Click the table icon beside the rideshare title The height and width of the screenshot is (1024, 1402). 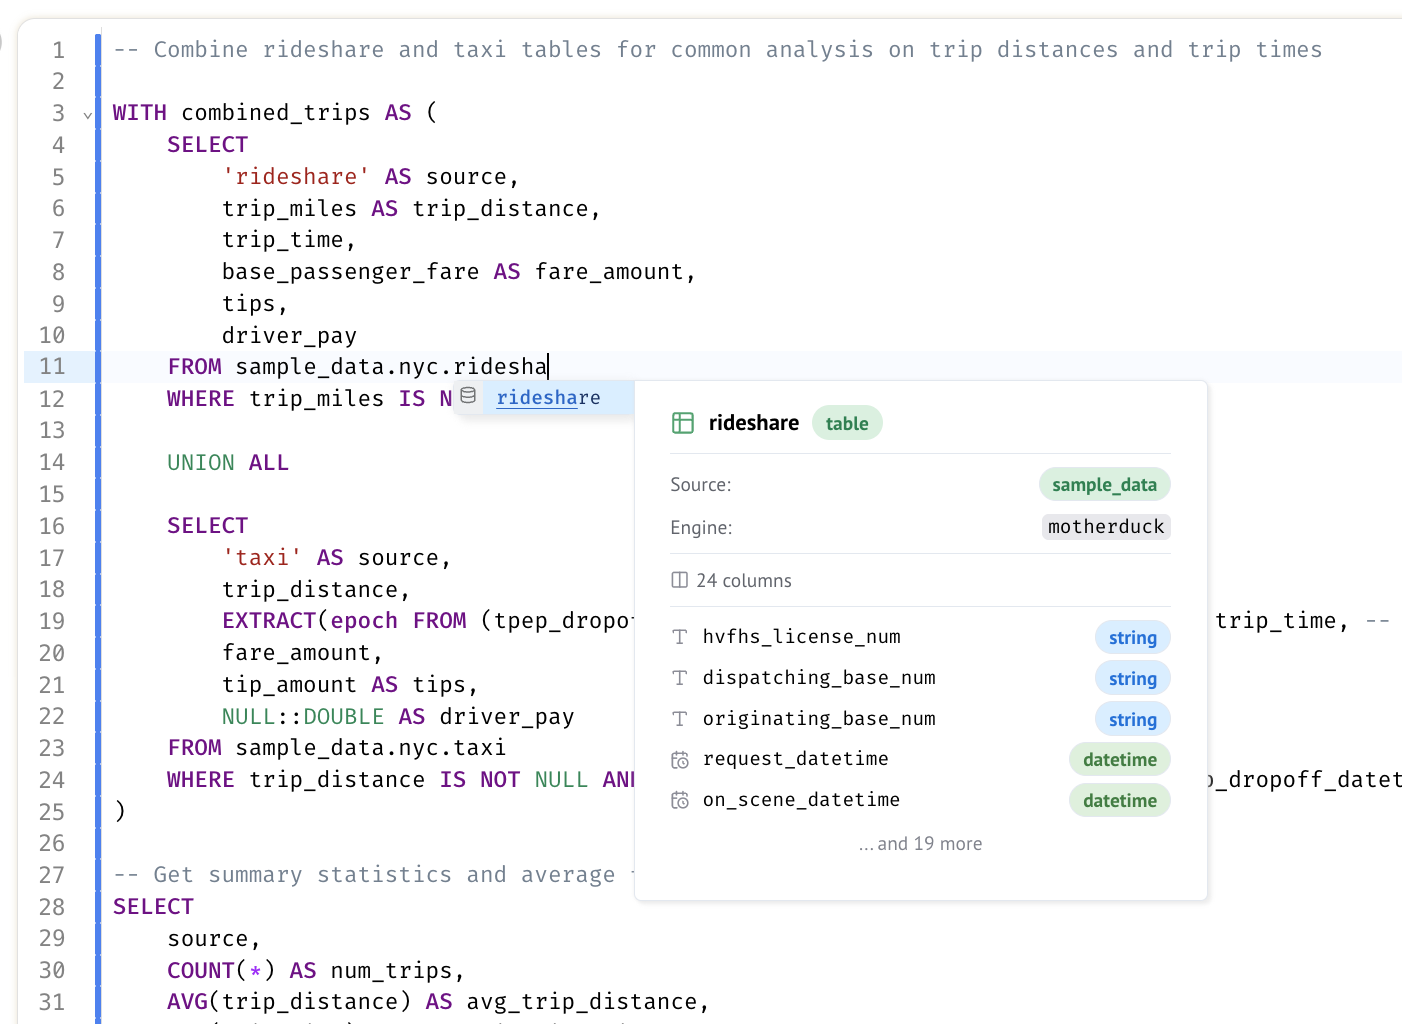coord(683,423)
